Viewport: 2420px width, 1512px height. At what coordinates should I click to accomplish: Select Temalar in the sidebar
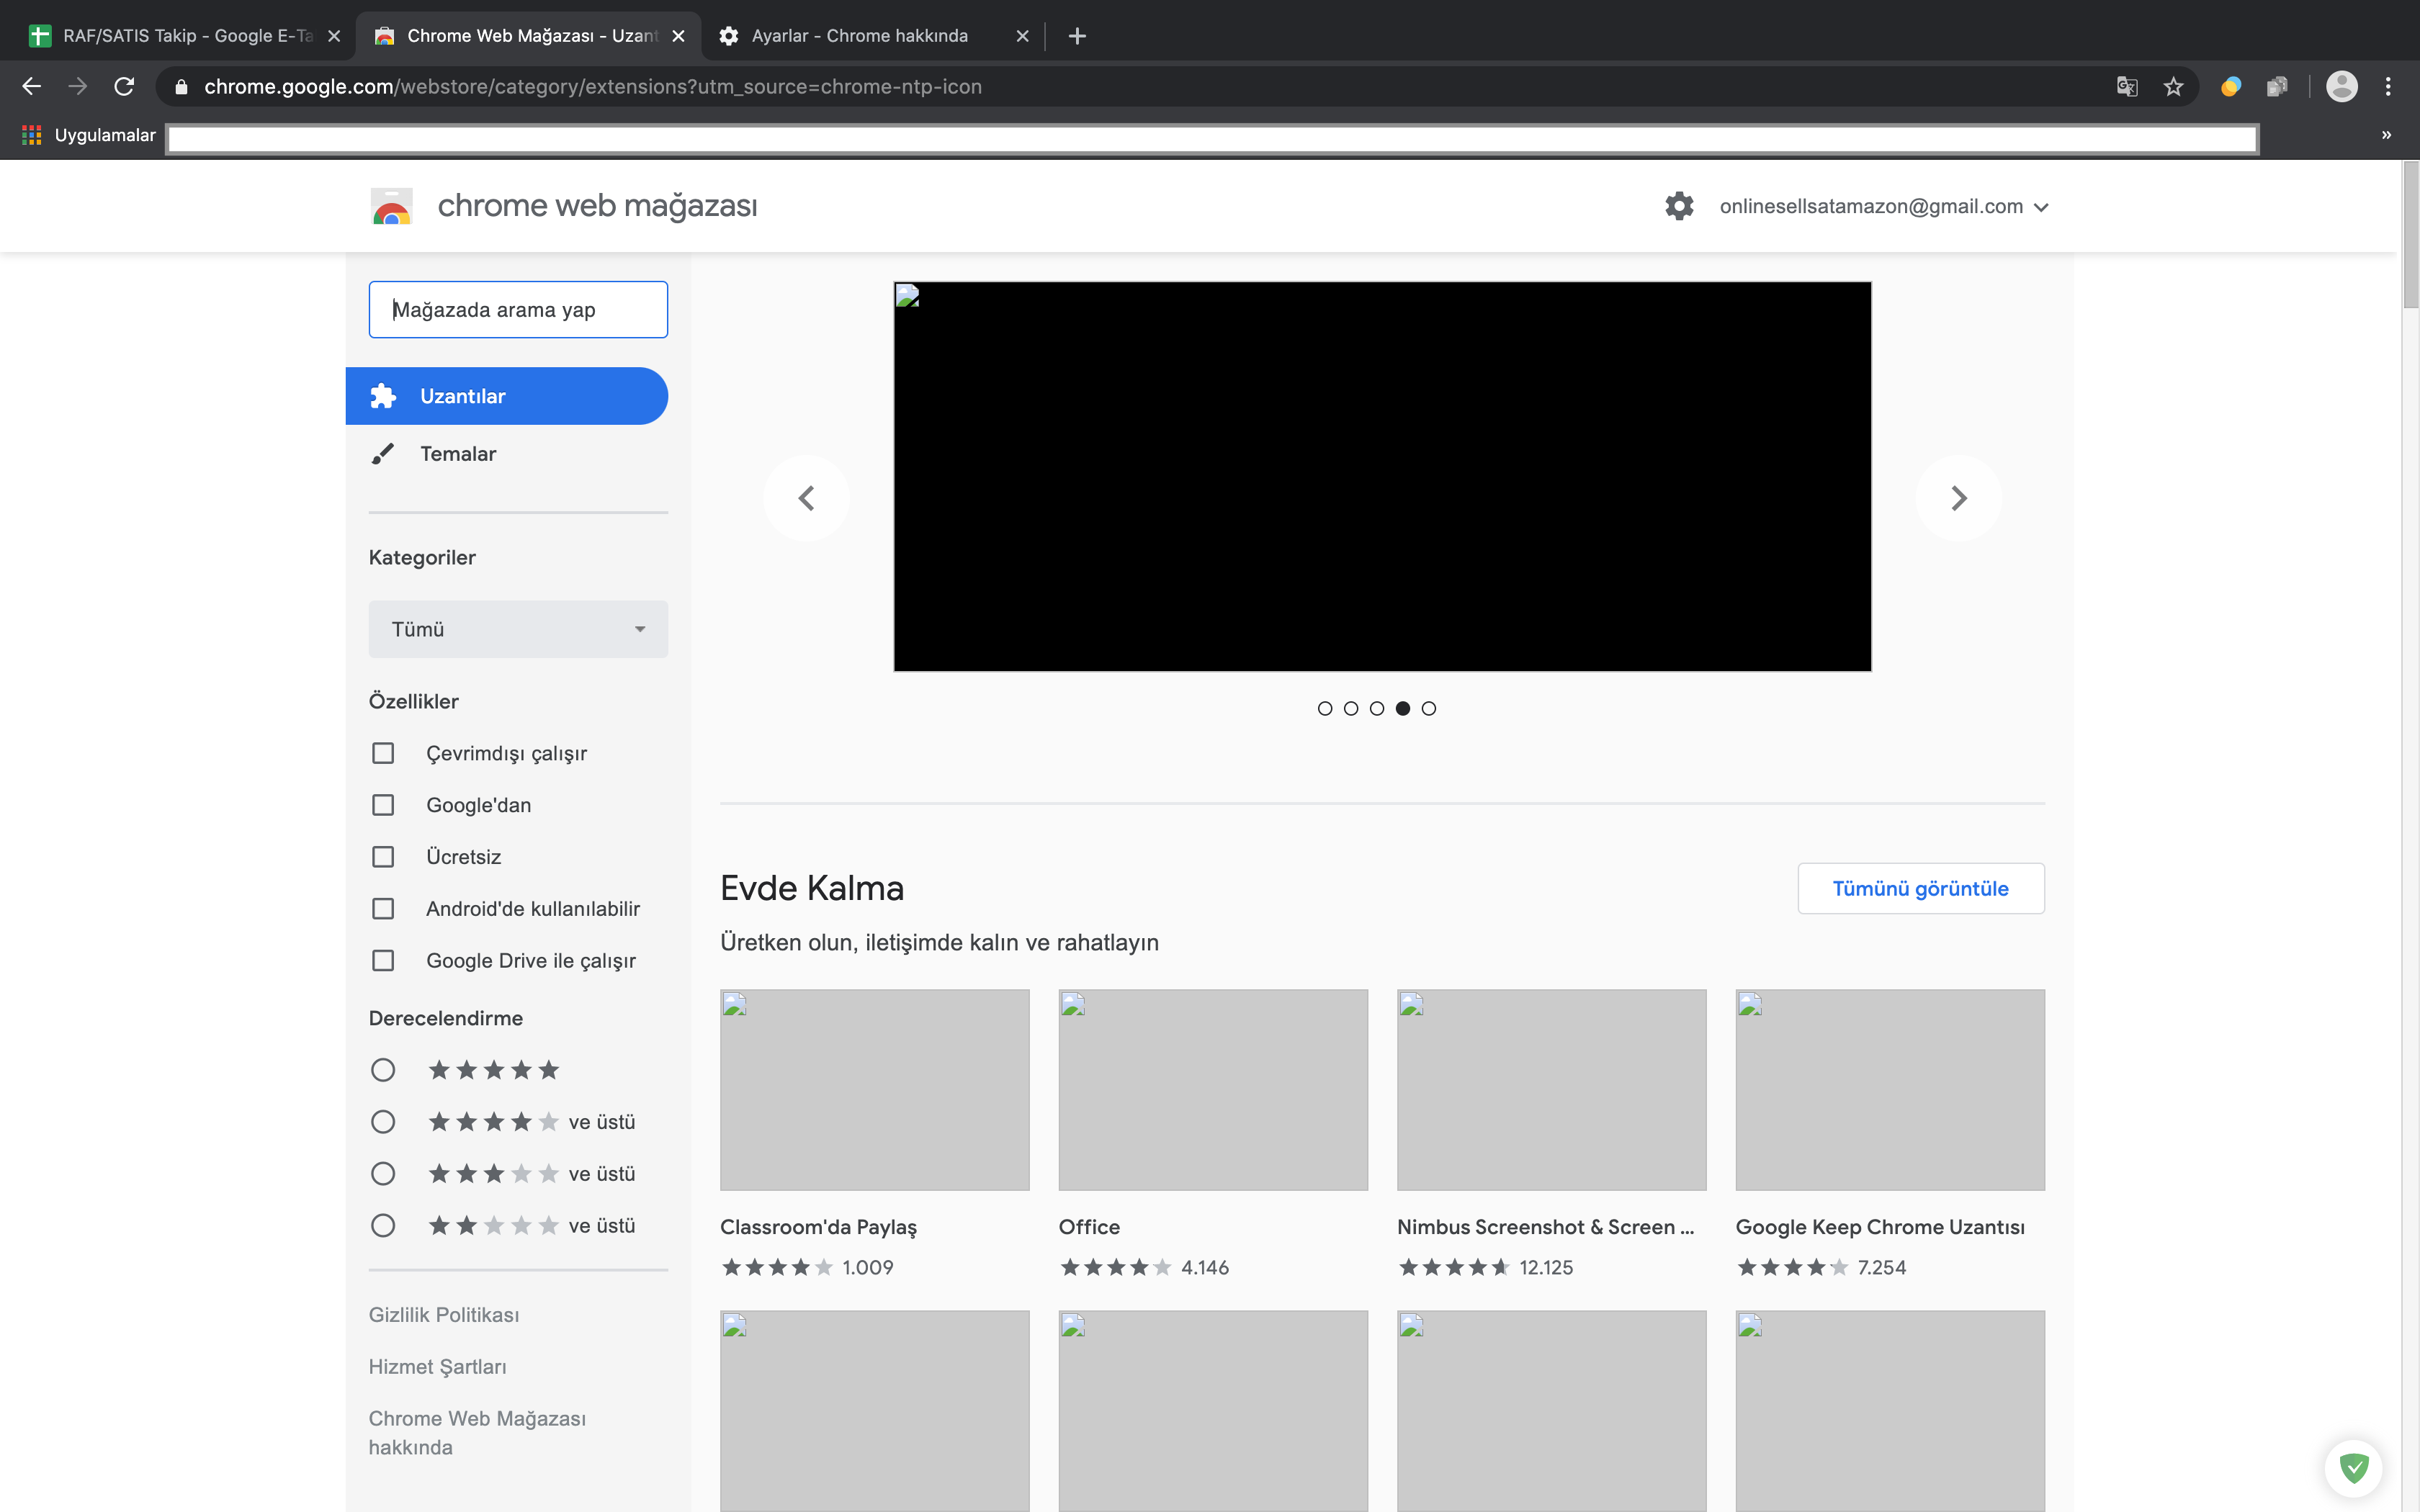(x=458, y=454)
